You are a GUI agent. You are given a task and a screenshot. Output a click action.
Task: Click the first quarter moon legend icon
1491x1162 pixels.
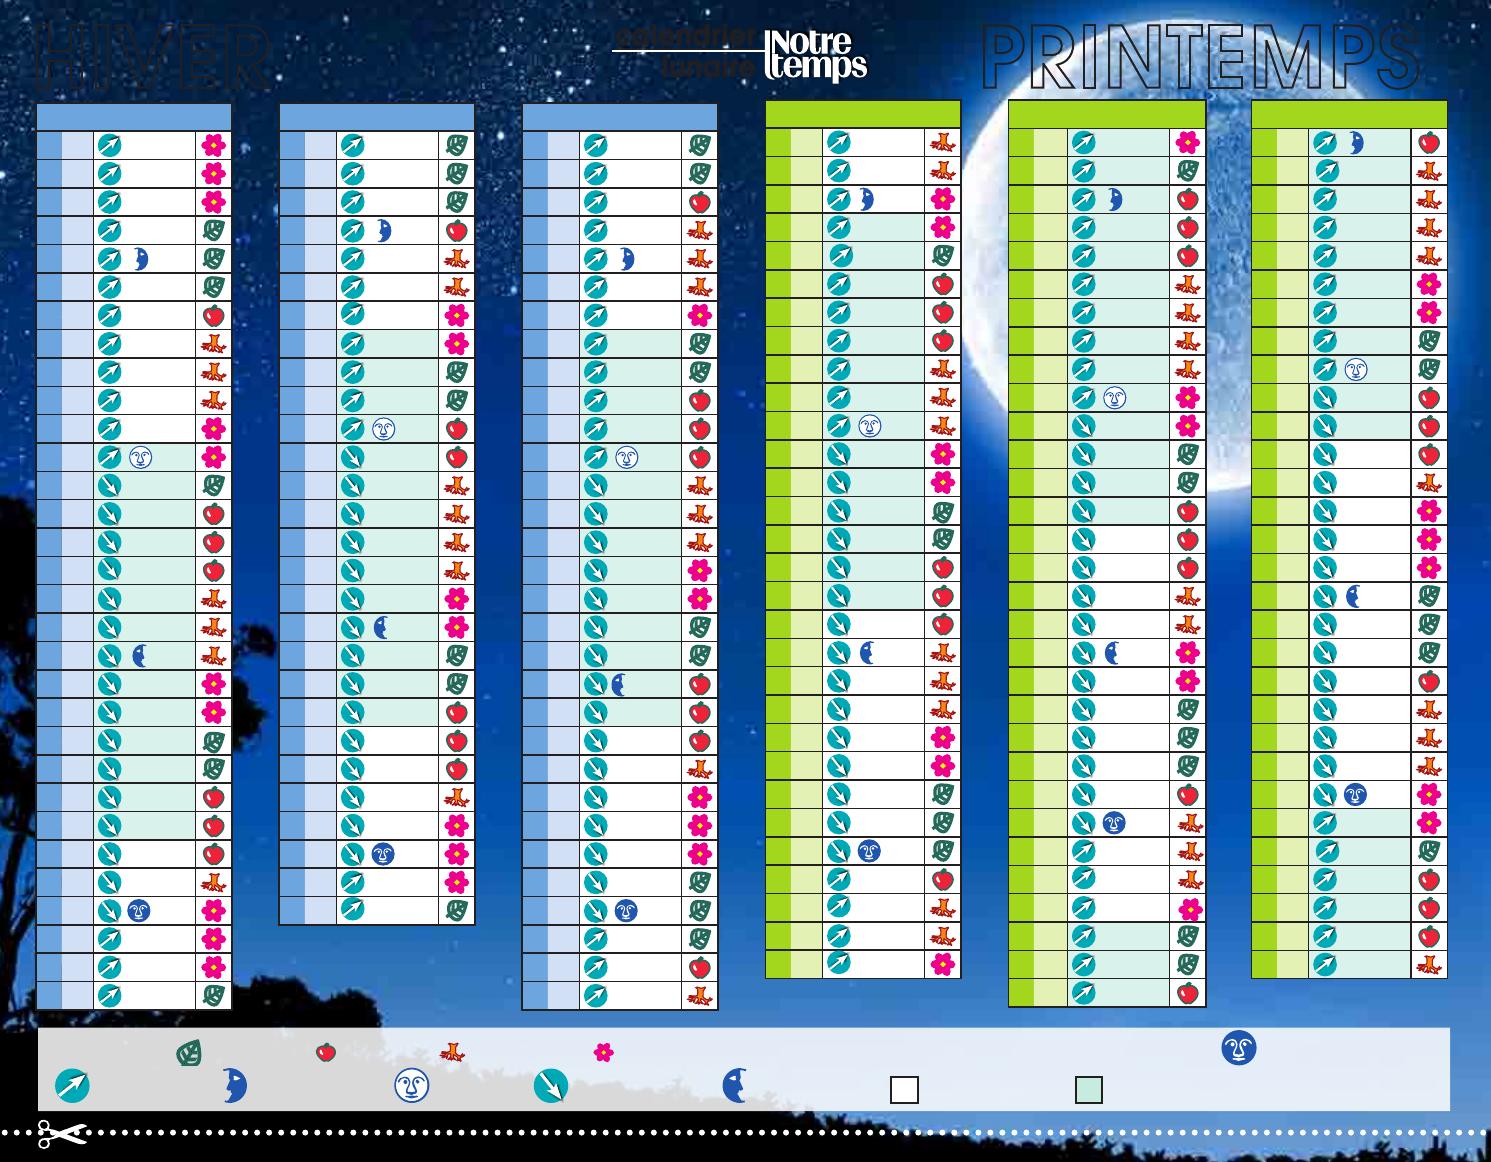pos(235,1086)
